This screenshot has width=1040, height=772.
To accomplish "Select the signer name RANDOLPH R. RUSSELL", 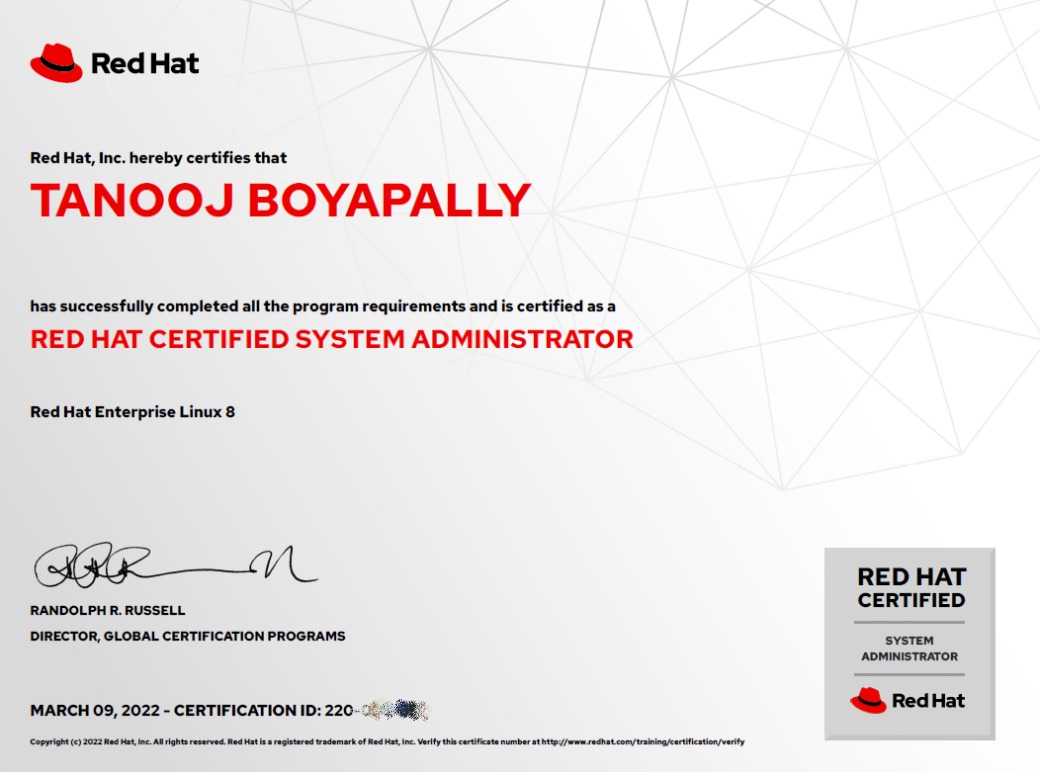I will [x=107, y=610].
